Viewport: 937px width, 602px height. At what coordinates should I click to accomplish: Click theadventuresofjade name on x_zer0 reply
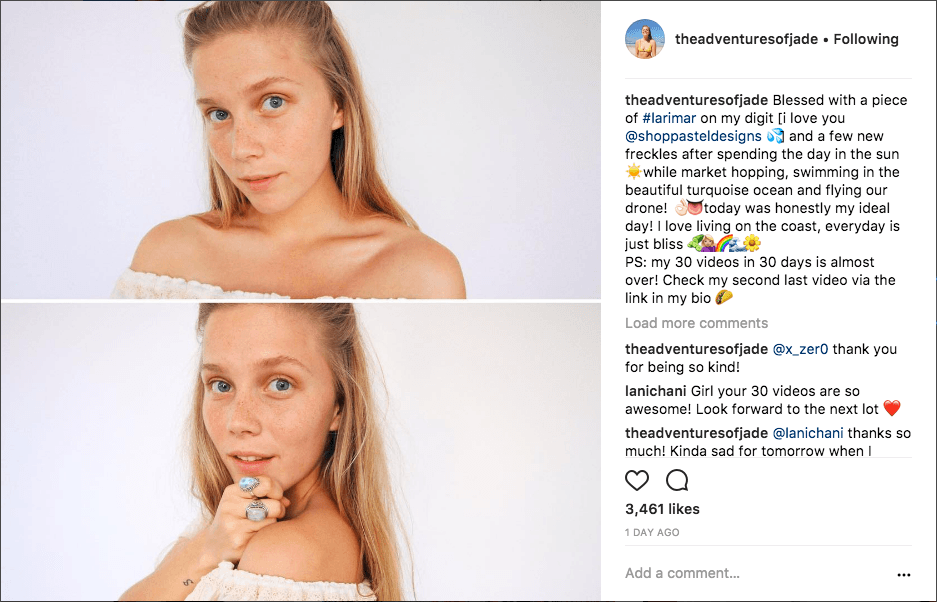[696, 349]
